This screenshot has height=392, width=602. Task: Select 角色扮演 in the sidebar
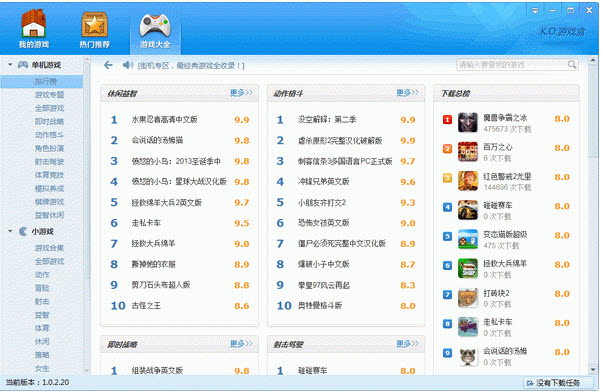49,148
